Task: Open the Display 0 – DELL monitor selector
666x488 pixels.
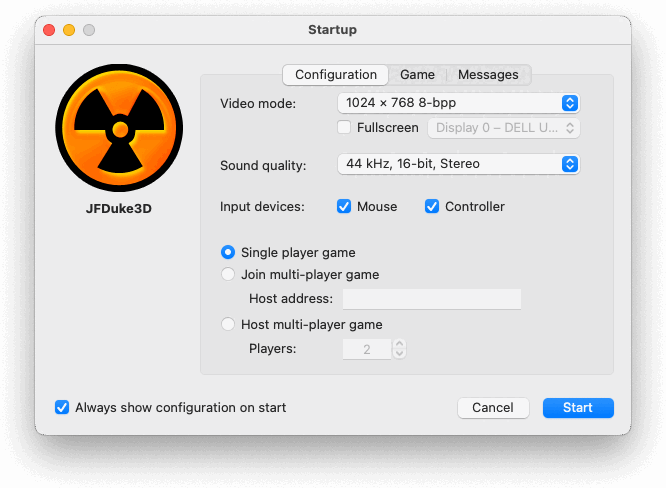Action: 504,128
